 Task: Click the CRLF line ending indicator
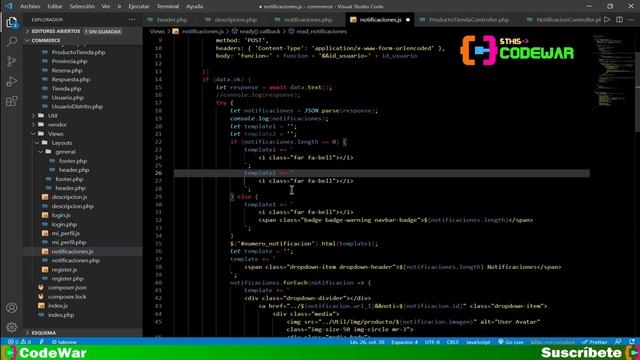click(453, 342)
